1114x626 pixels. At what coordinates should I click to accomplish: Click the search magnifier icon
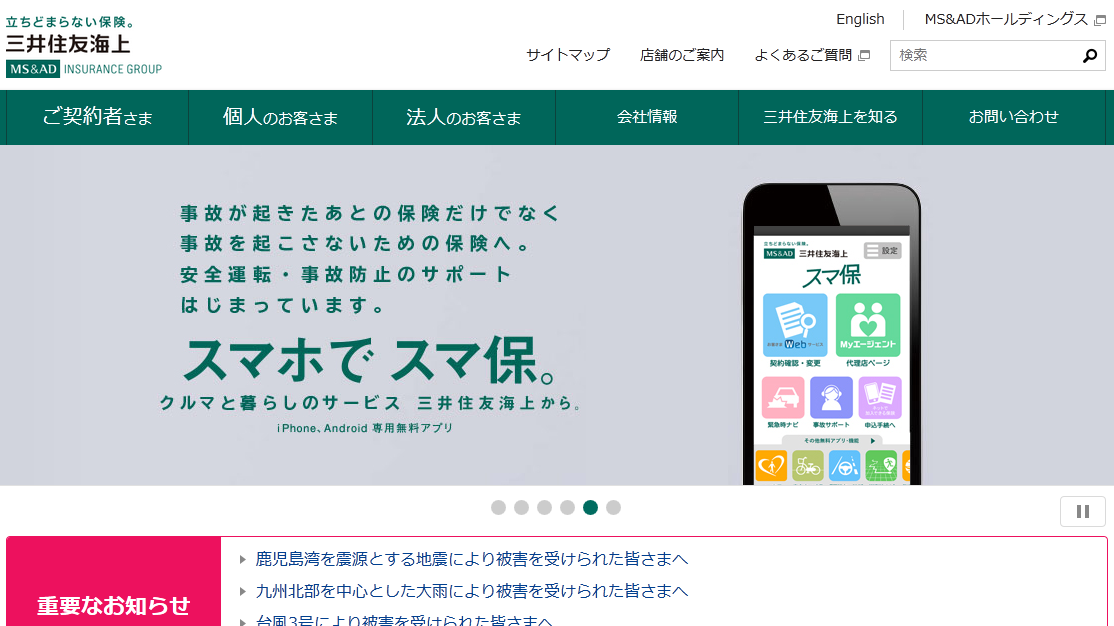pyautogui.click(x=1089, y=55)
